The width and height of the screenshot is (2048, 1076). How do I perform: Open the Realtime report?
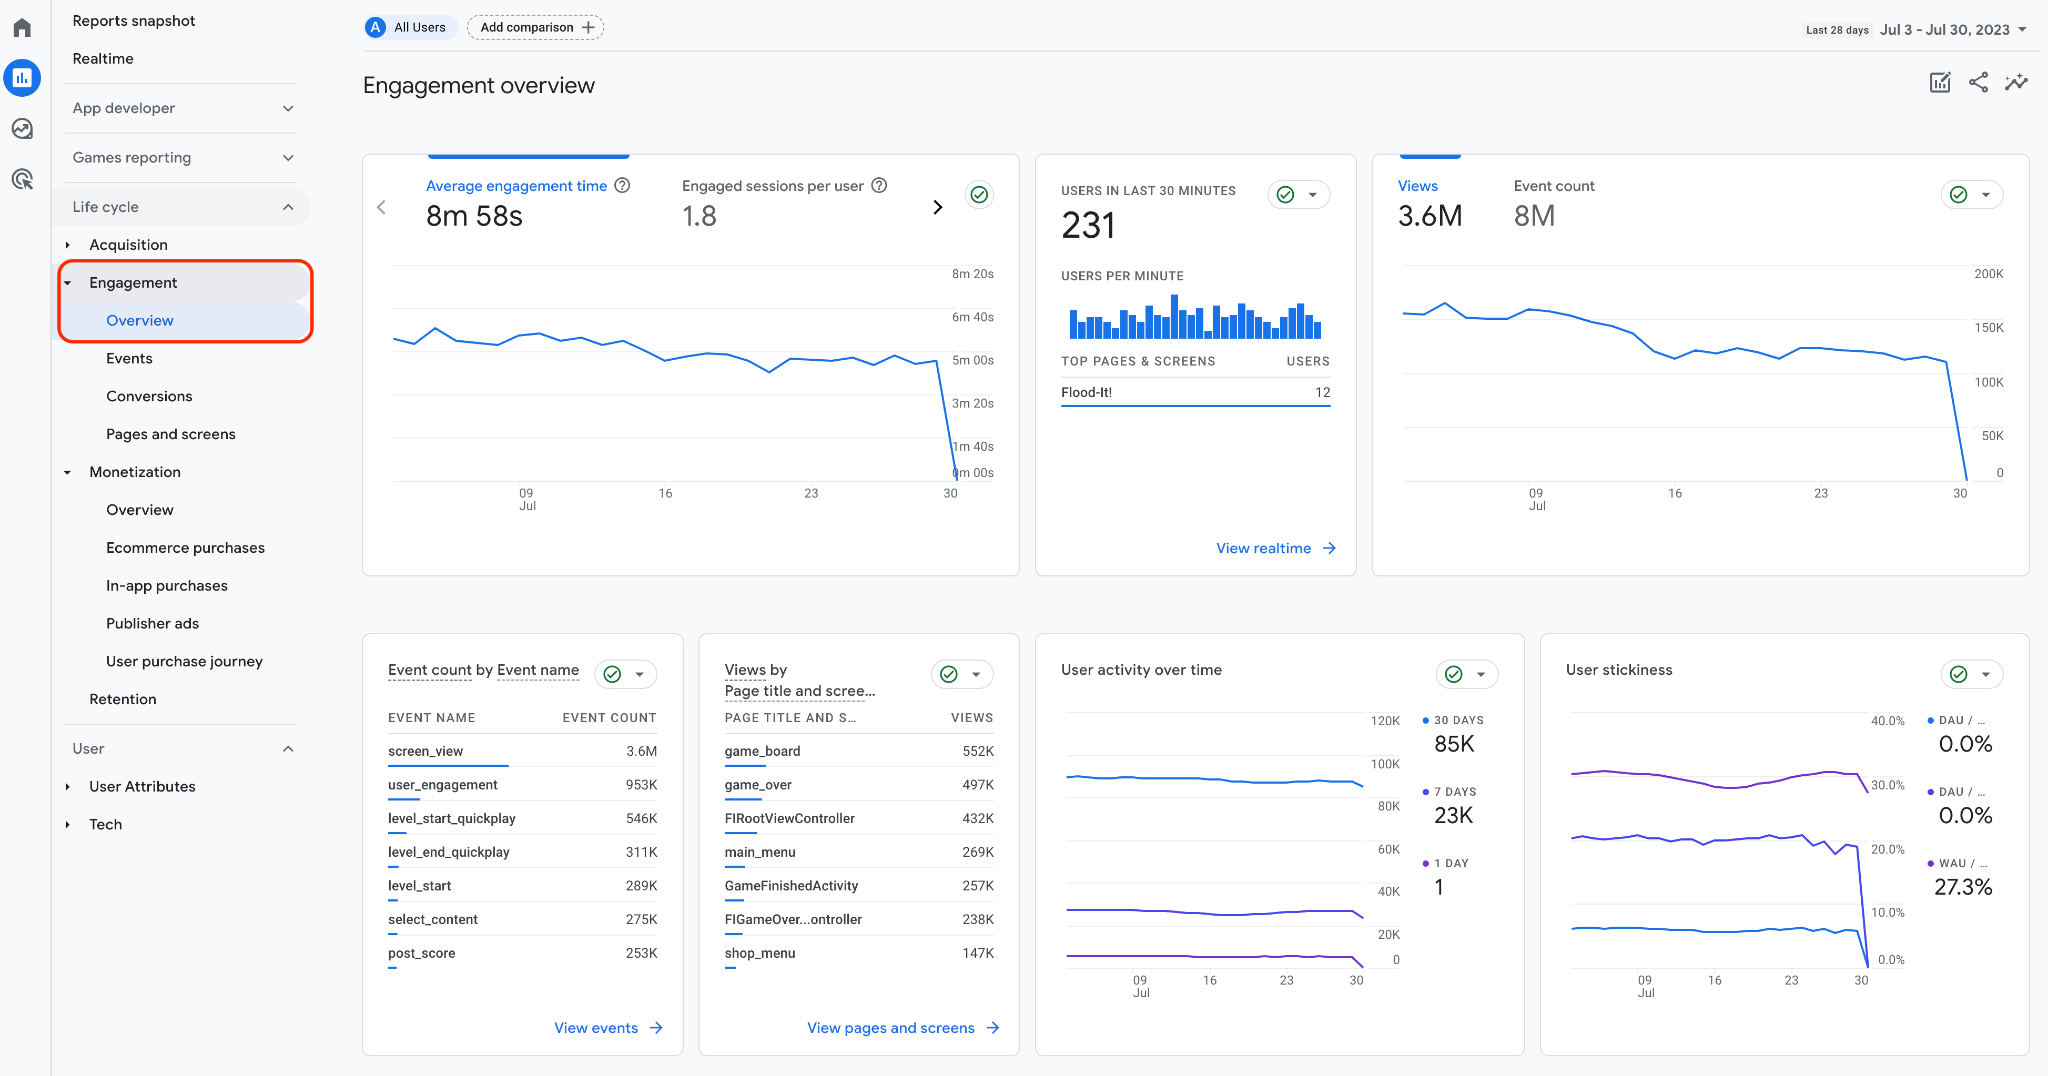pos(103,59)
